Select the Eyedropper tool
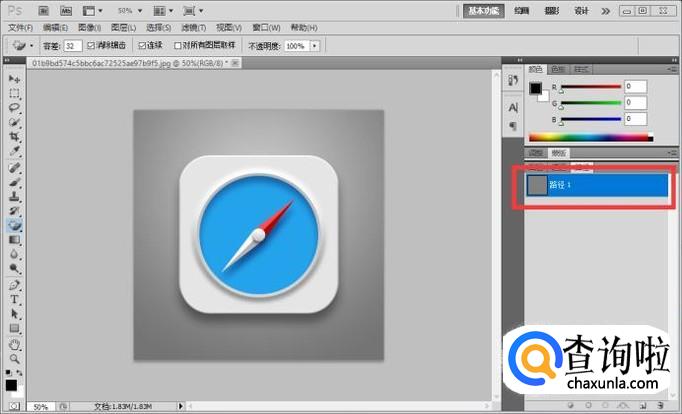This screenshot has width=682, height=414. coord(14,151)
